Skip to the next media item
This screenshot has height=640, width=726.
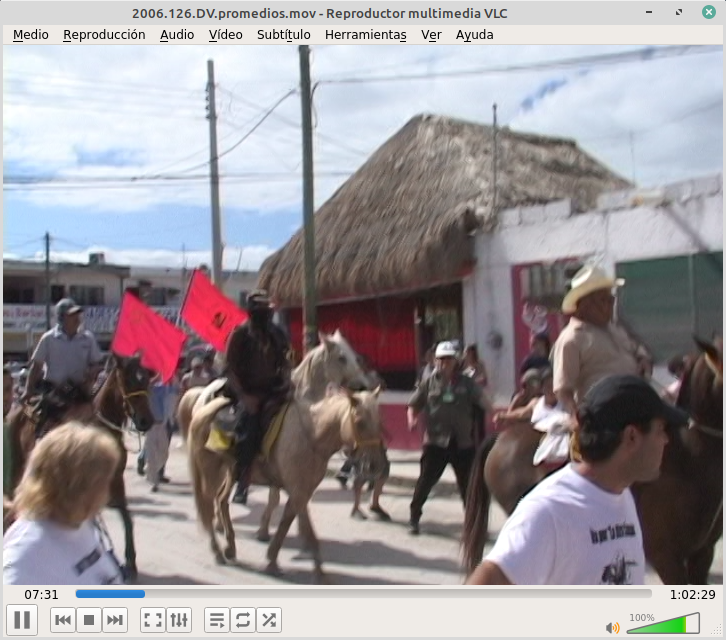pyautogui.click(x=115, y=620)
